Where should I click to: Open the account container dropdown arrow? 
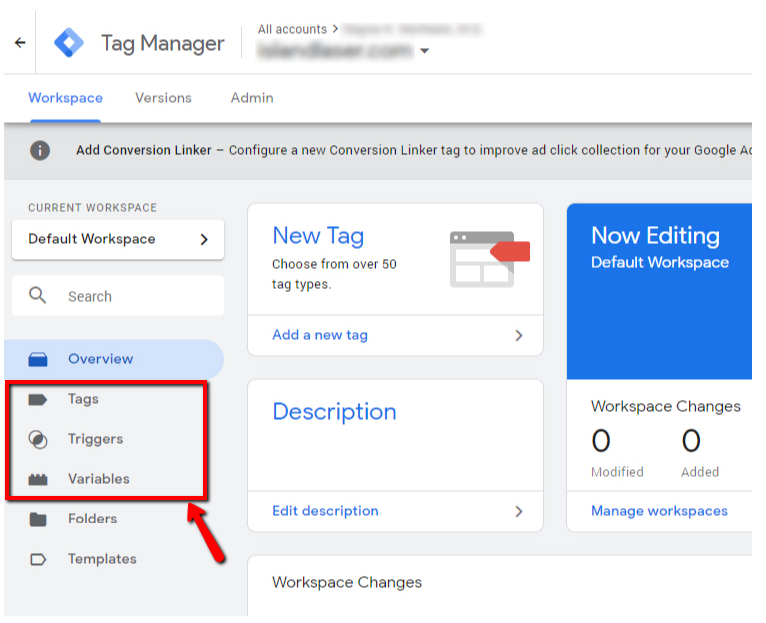point(425,52)
